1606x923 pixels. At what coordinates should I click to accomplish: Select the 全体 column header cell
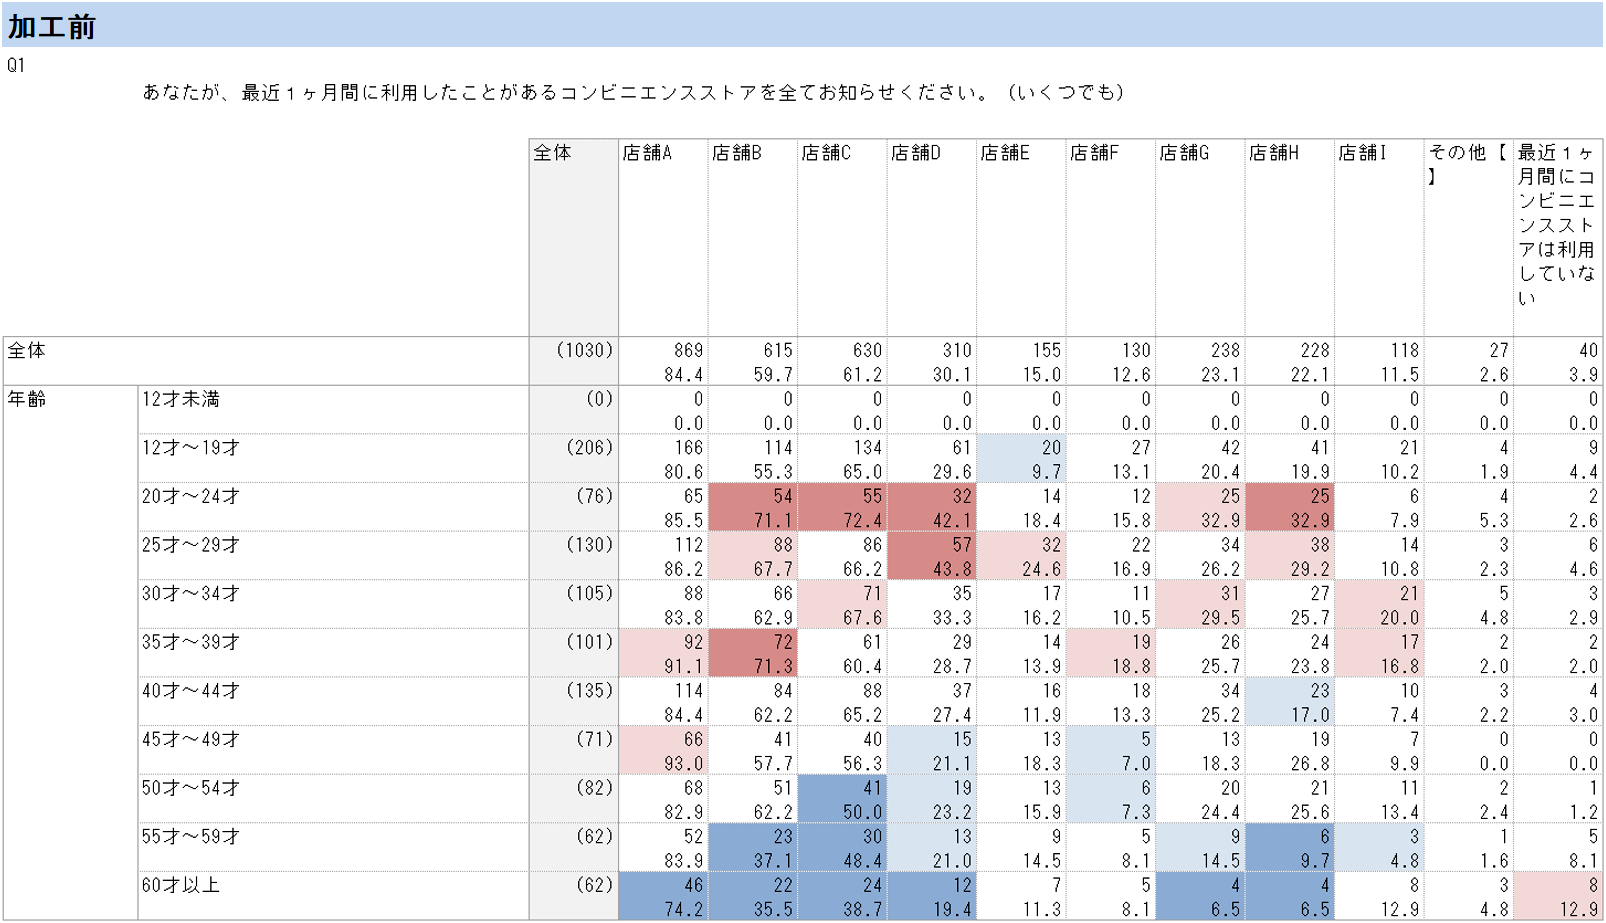click(574, 237)
